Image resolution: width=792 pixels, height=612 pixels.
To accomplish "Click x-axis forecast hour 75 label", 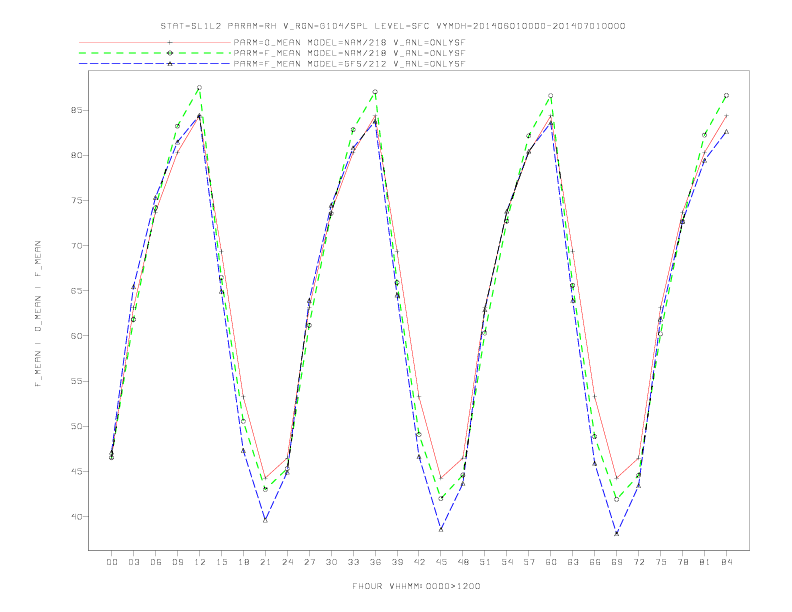I will 661,562.
